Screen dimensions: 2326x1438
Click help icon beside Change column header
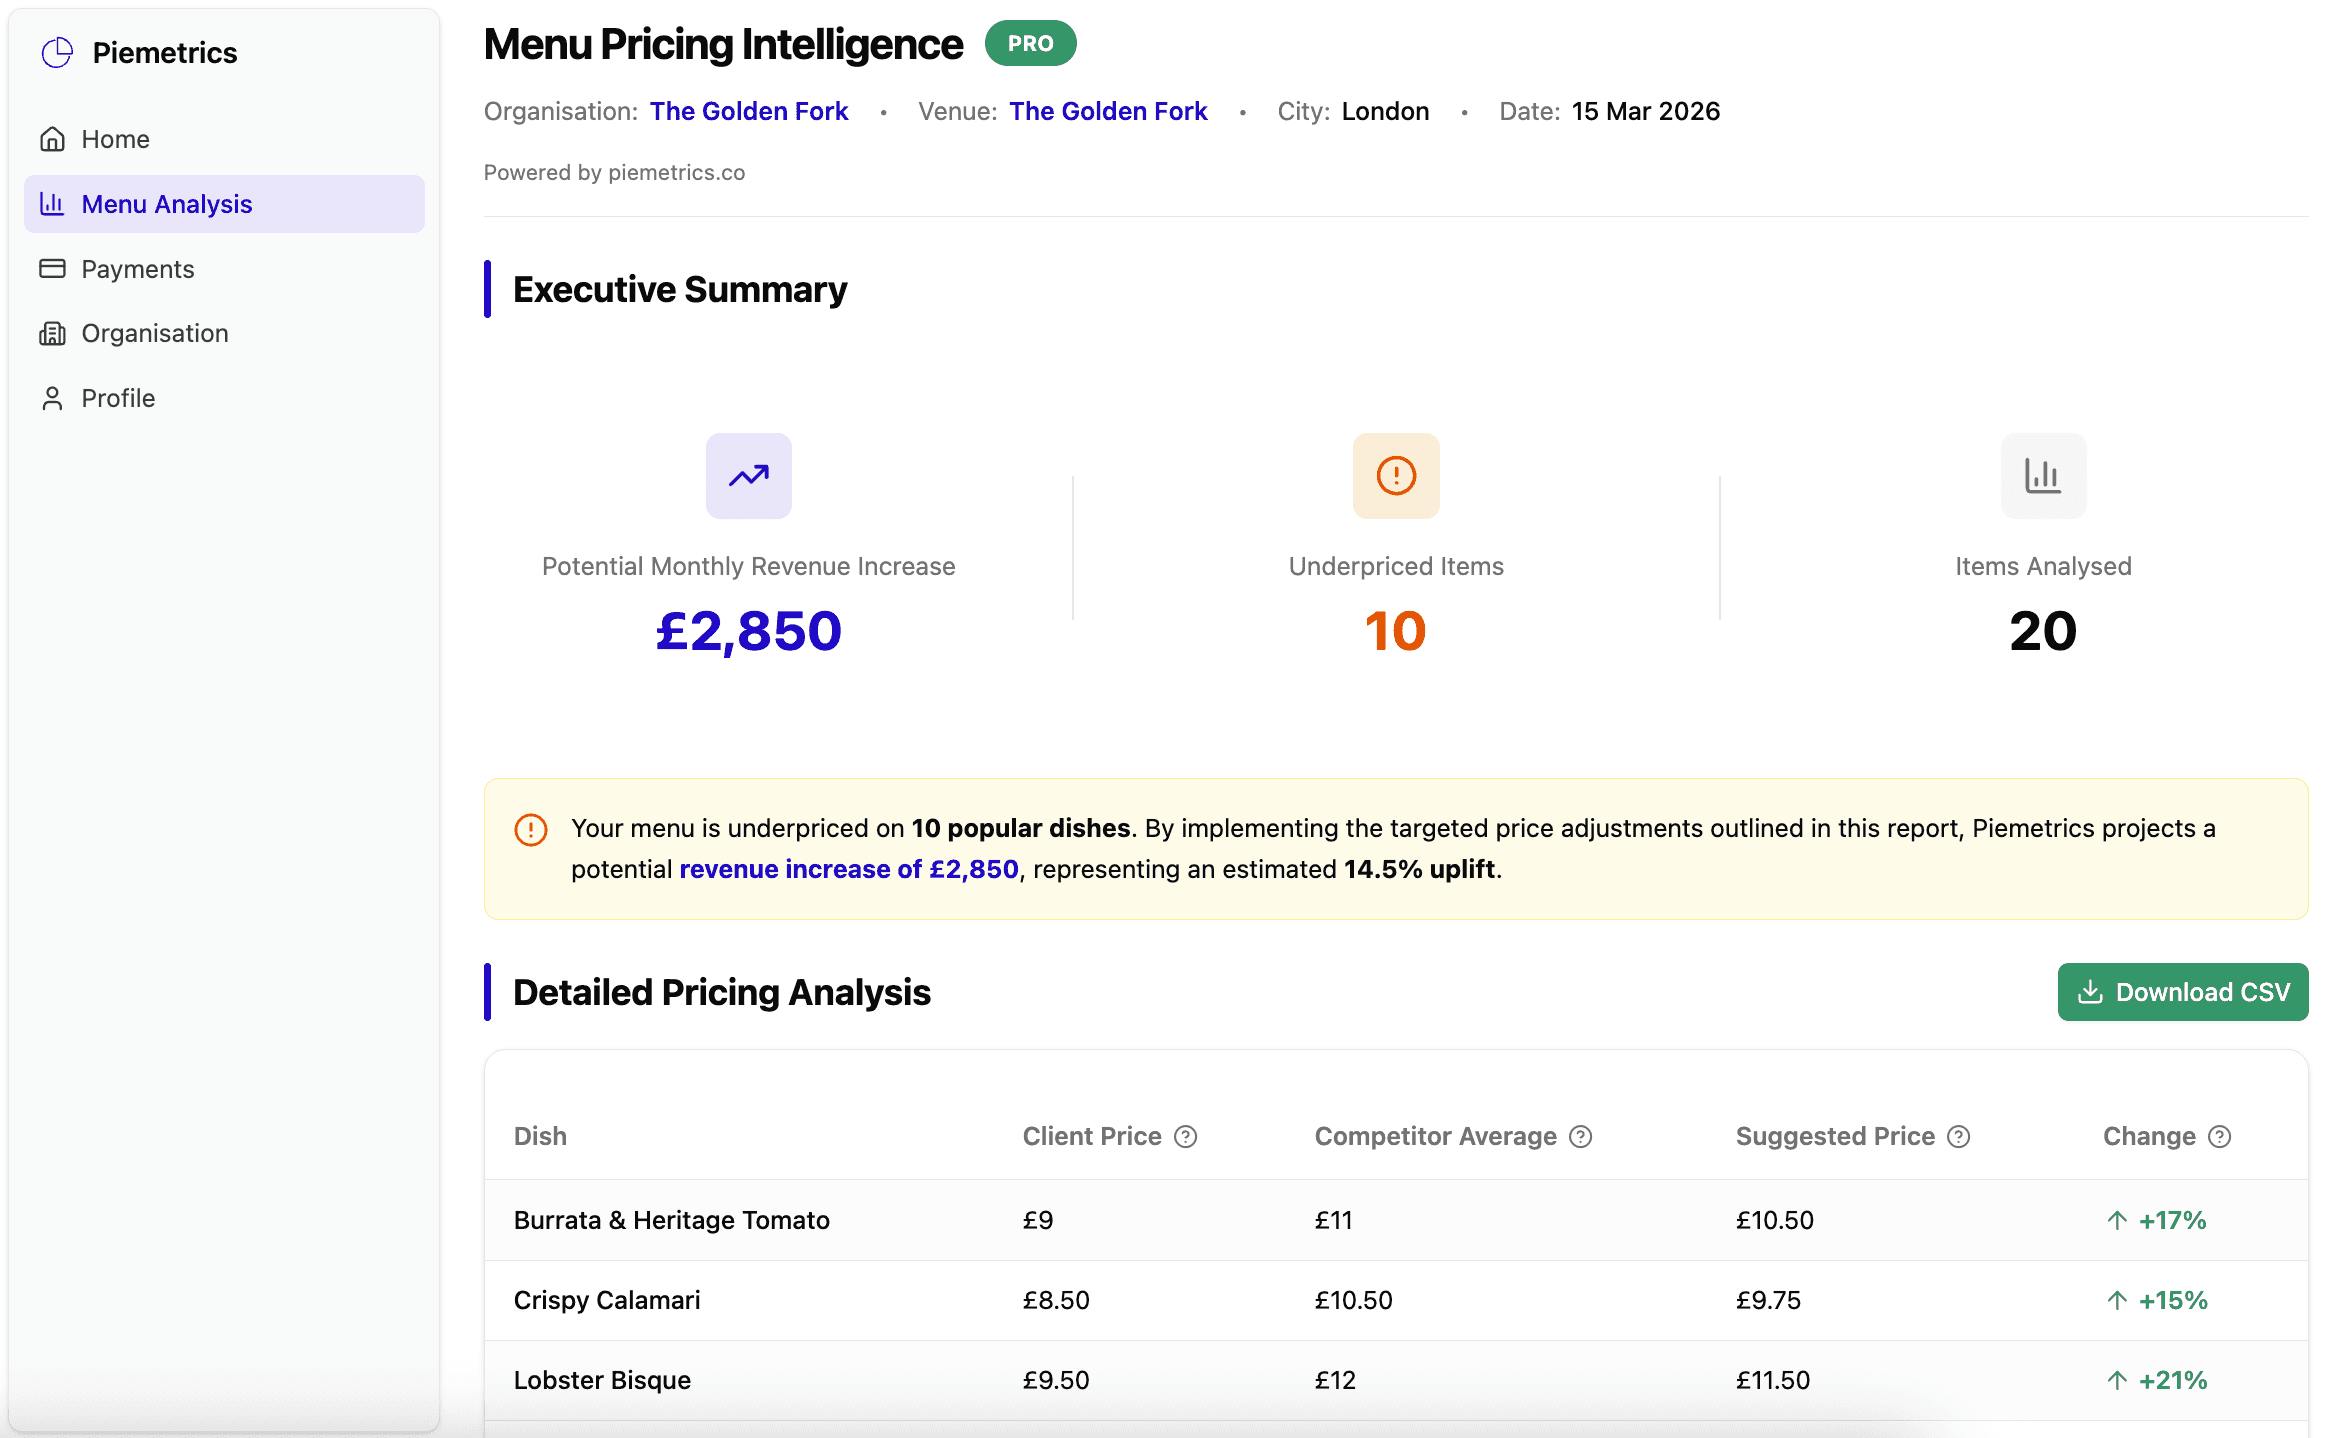[2219, 1136]
